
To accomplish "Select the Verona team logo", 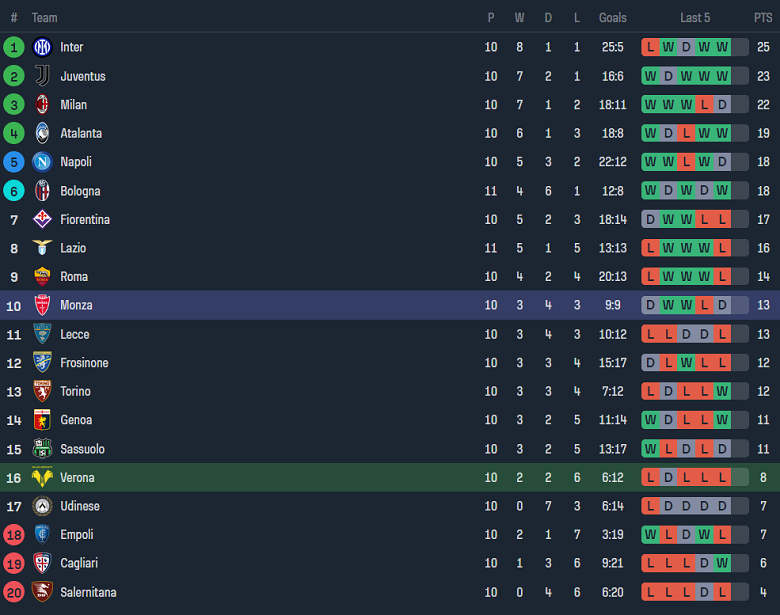I will (42, 478).
